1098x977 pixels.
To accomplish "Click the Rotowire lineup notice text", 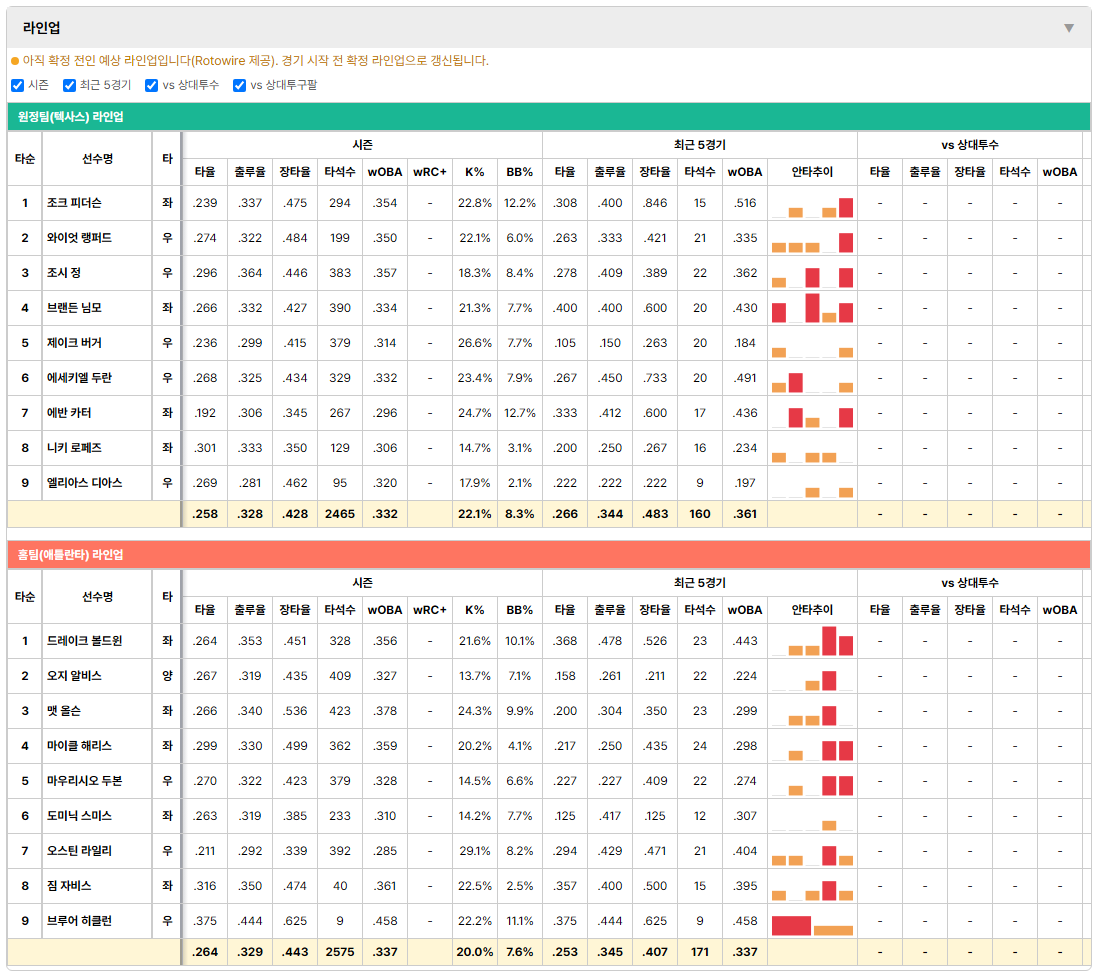I will (x=255, y=61).
